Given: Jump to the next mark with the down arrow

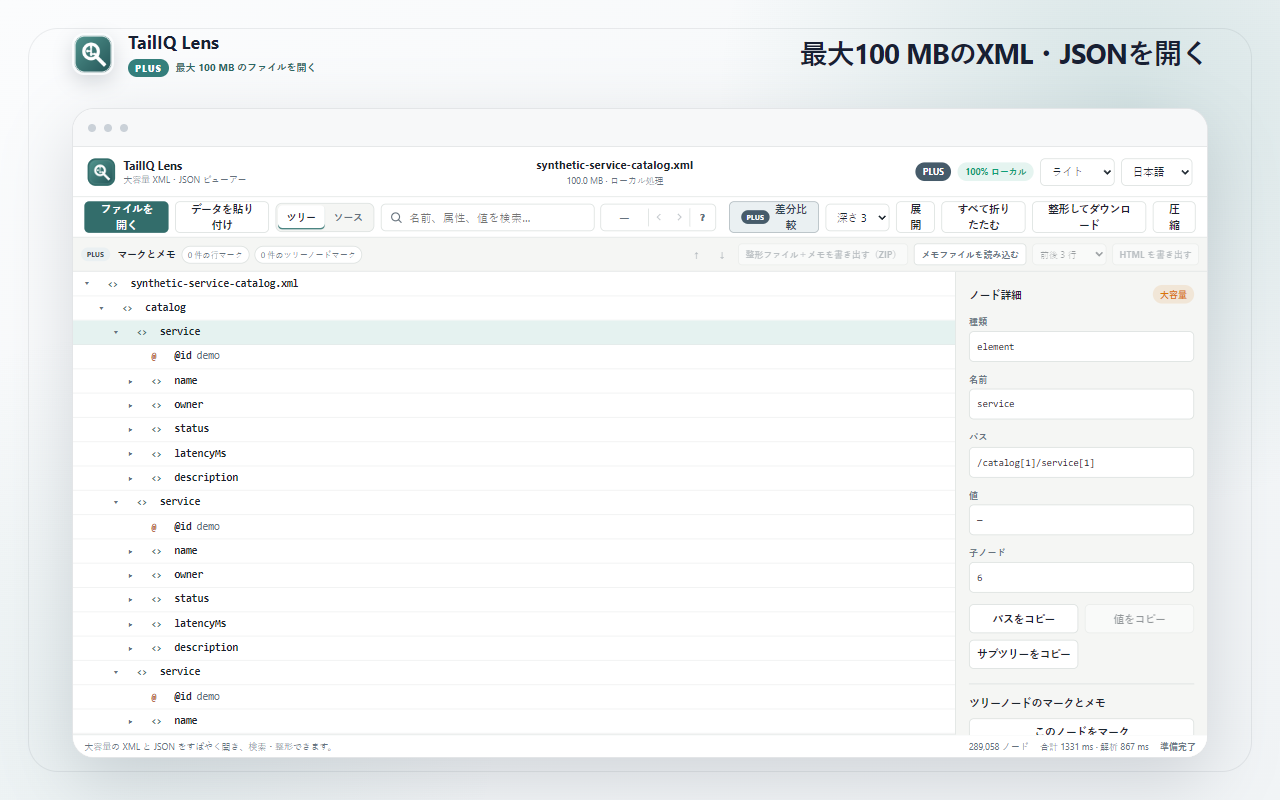Looking at the screenshot, I should click(721, 255).
